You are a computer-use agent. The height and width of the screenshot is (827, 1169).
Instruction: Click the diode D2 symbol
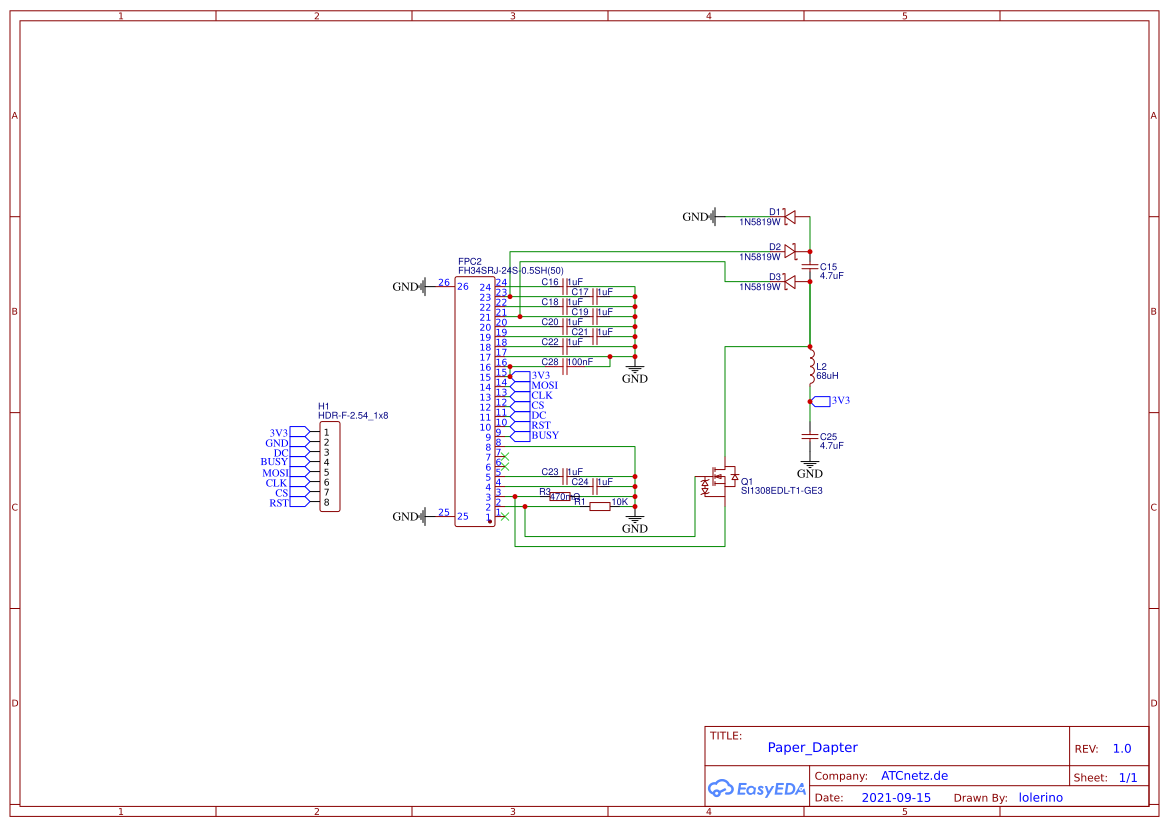[790, 249]
